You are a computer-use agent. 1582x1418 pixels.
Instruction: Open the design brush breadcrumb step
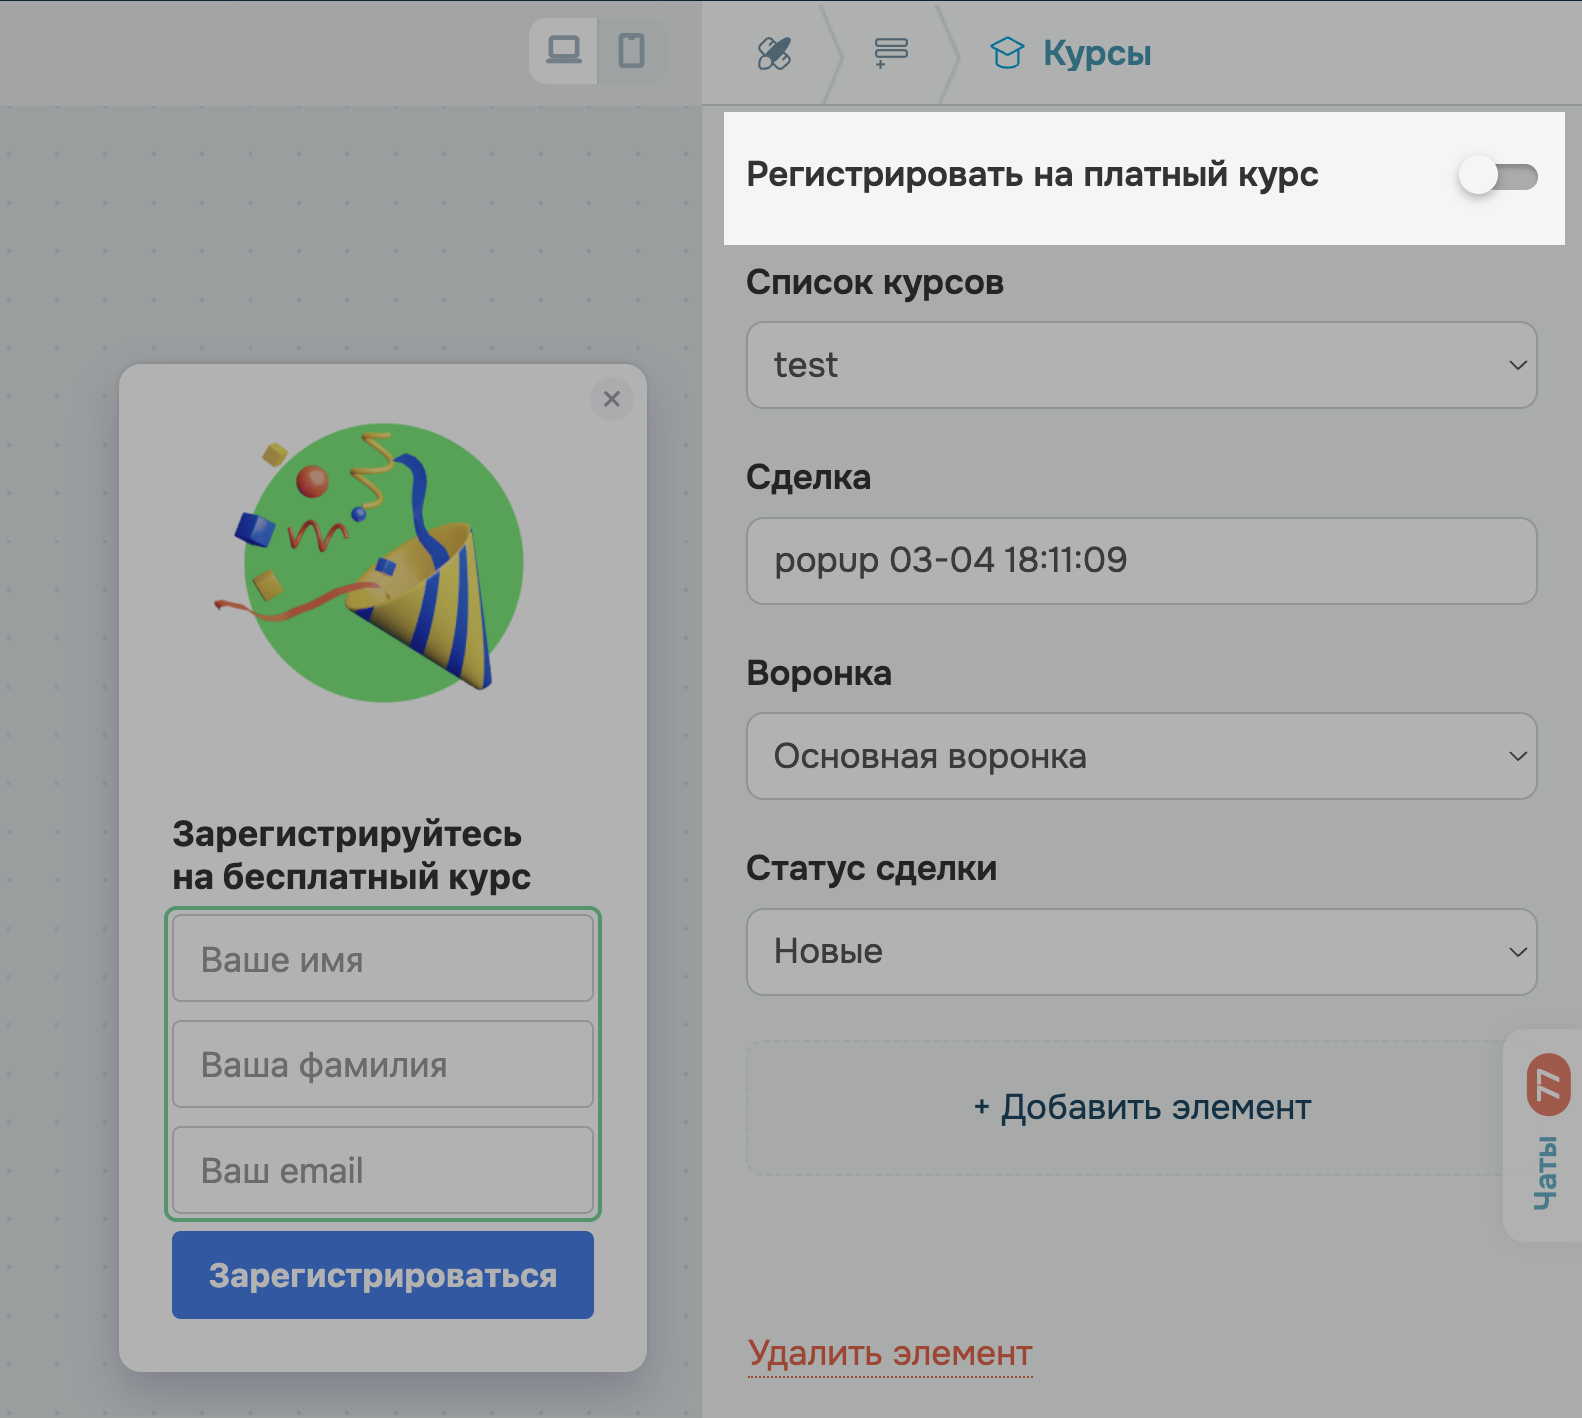(x=774, y=53)
